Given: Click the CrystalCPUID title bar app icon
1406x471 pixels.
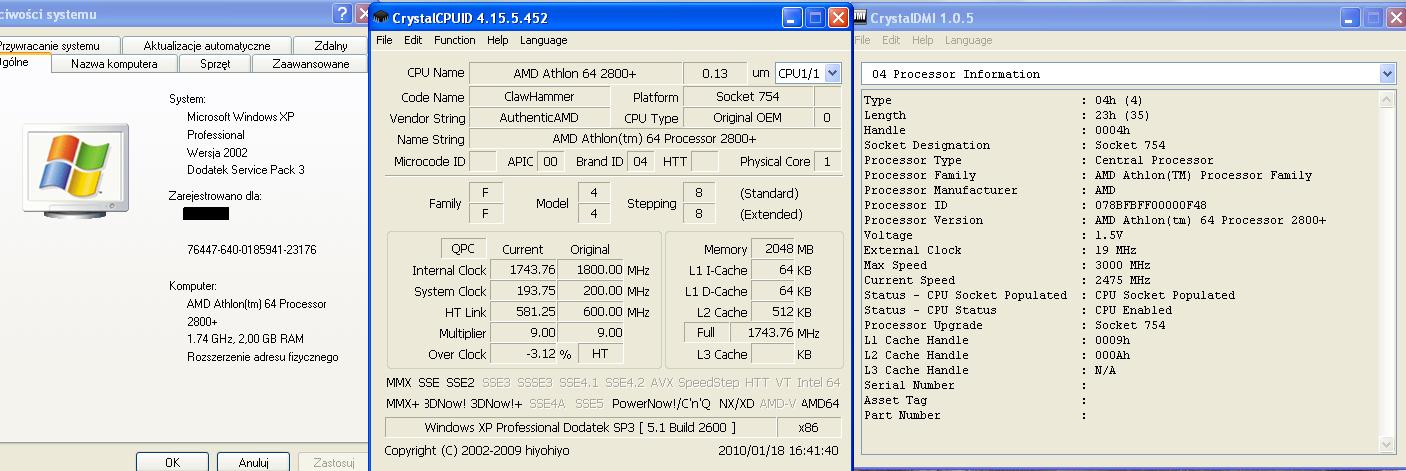Looking at the screenshot, I should (381, 18).
